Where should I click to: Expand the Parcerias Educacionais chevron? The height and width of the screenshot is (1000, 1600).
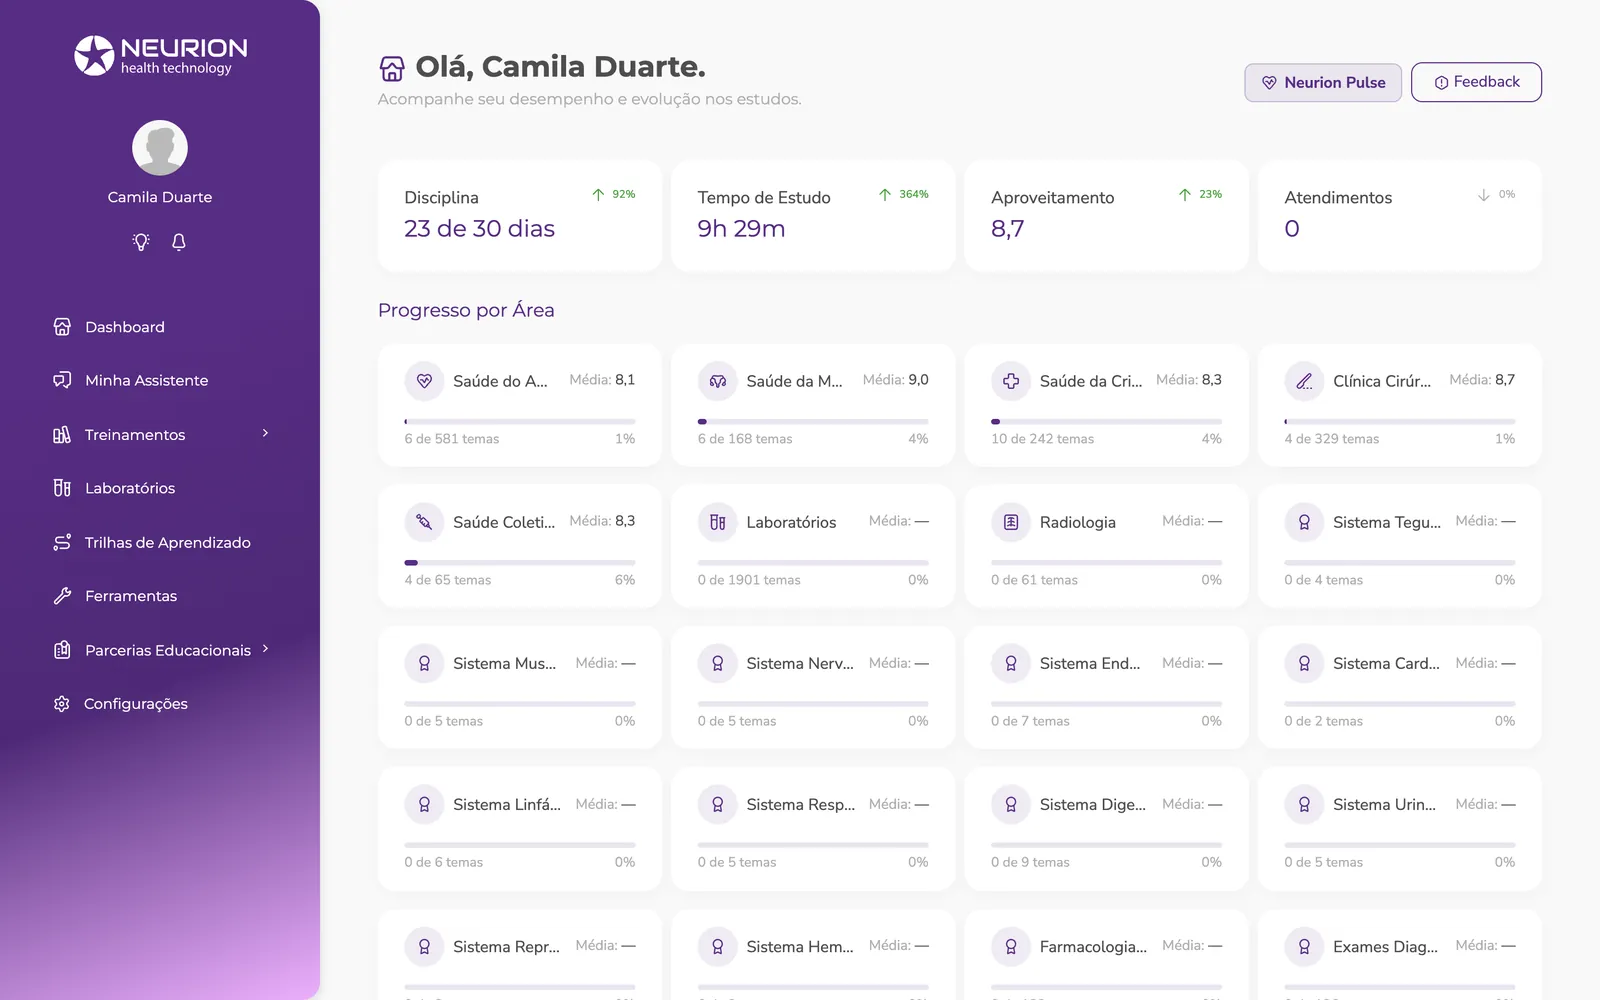coord(265,649)
